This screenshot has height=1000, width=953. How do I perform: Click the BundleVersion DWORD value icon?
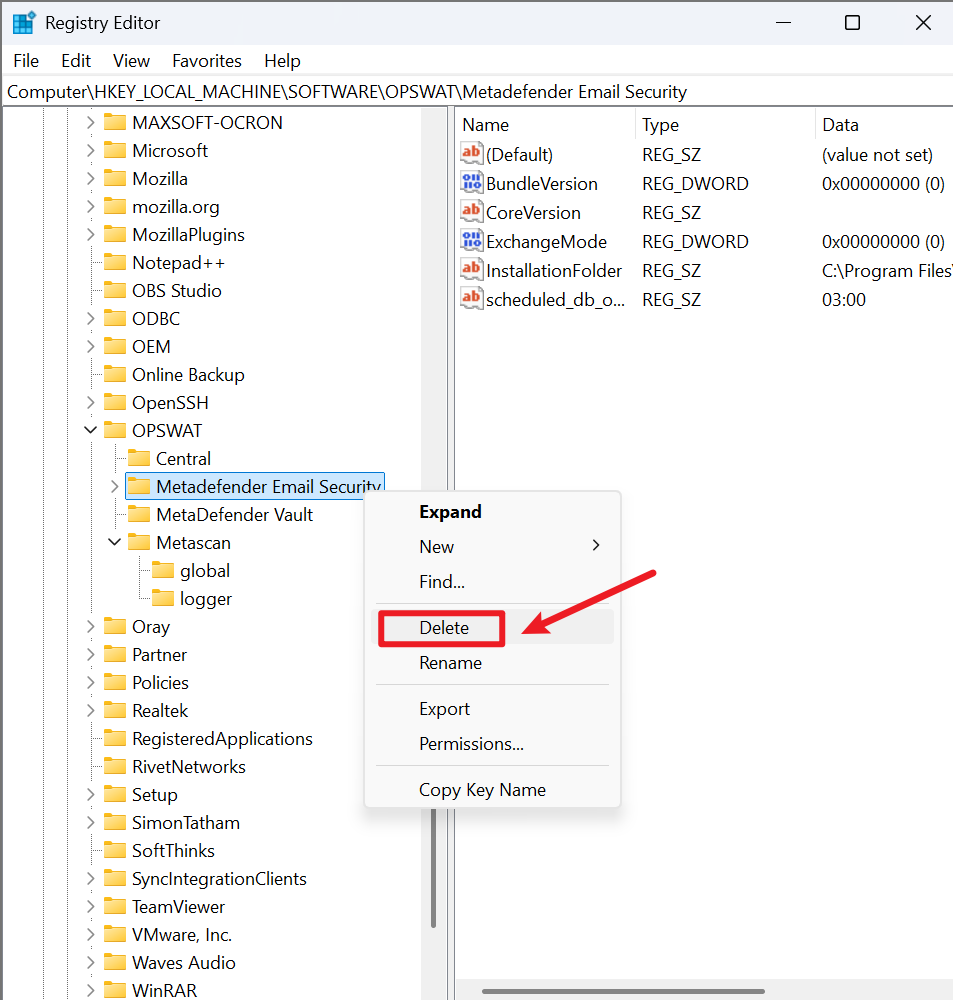click(x=471, y=183)
